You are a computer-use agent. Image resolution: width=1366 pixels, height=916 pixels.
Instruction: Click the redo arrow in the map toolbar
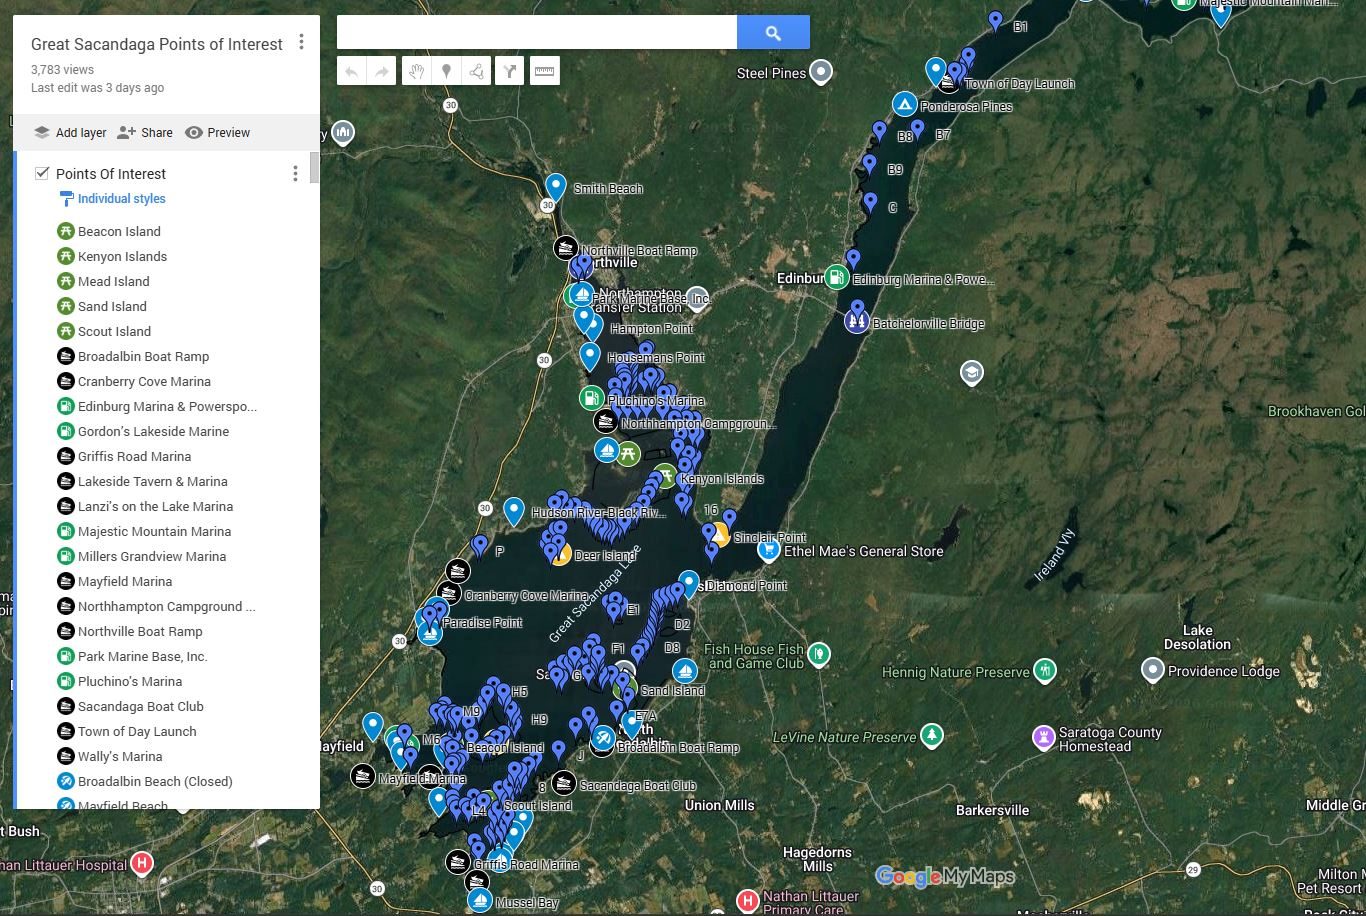click(381, 71)
